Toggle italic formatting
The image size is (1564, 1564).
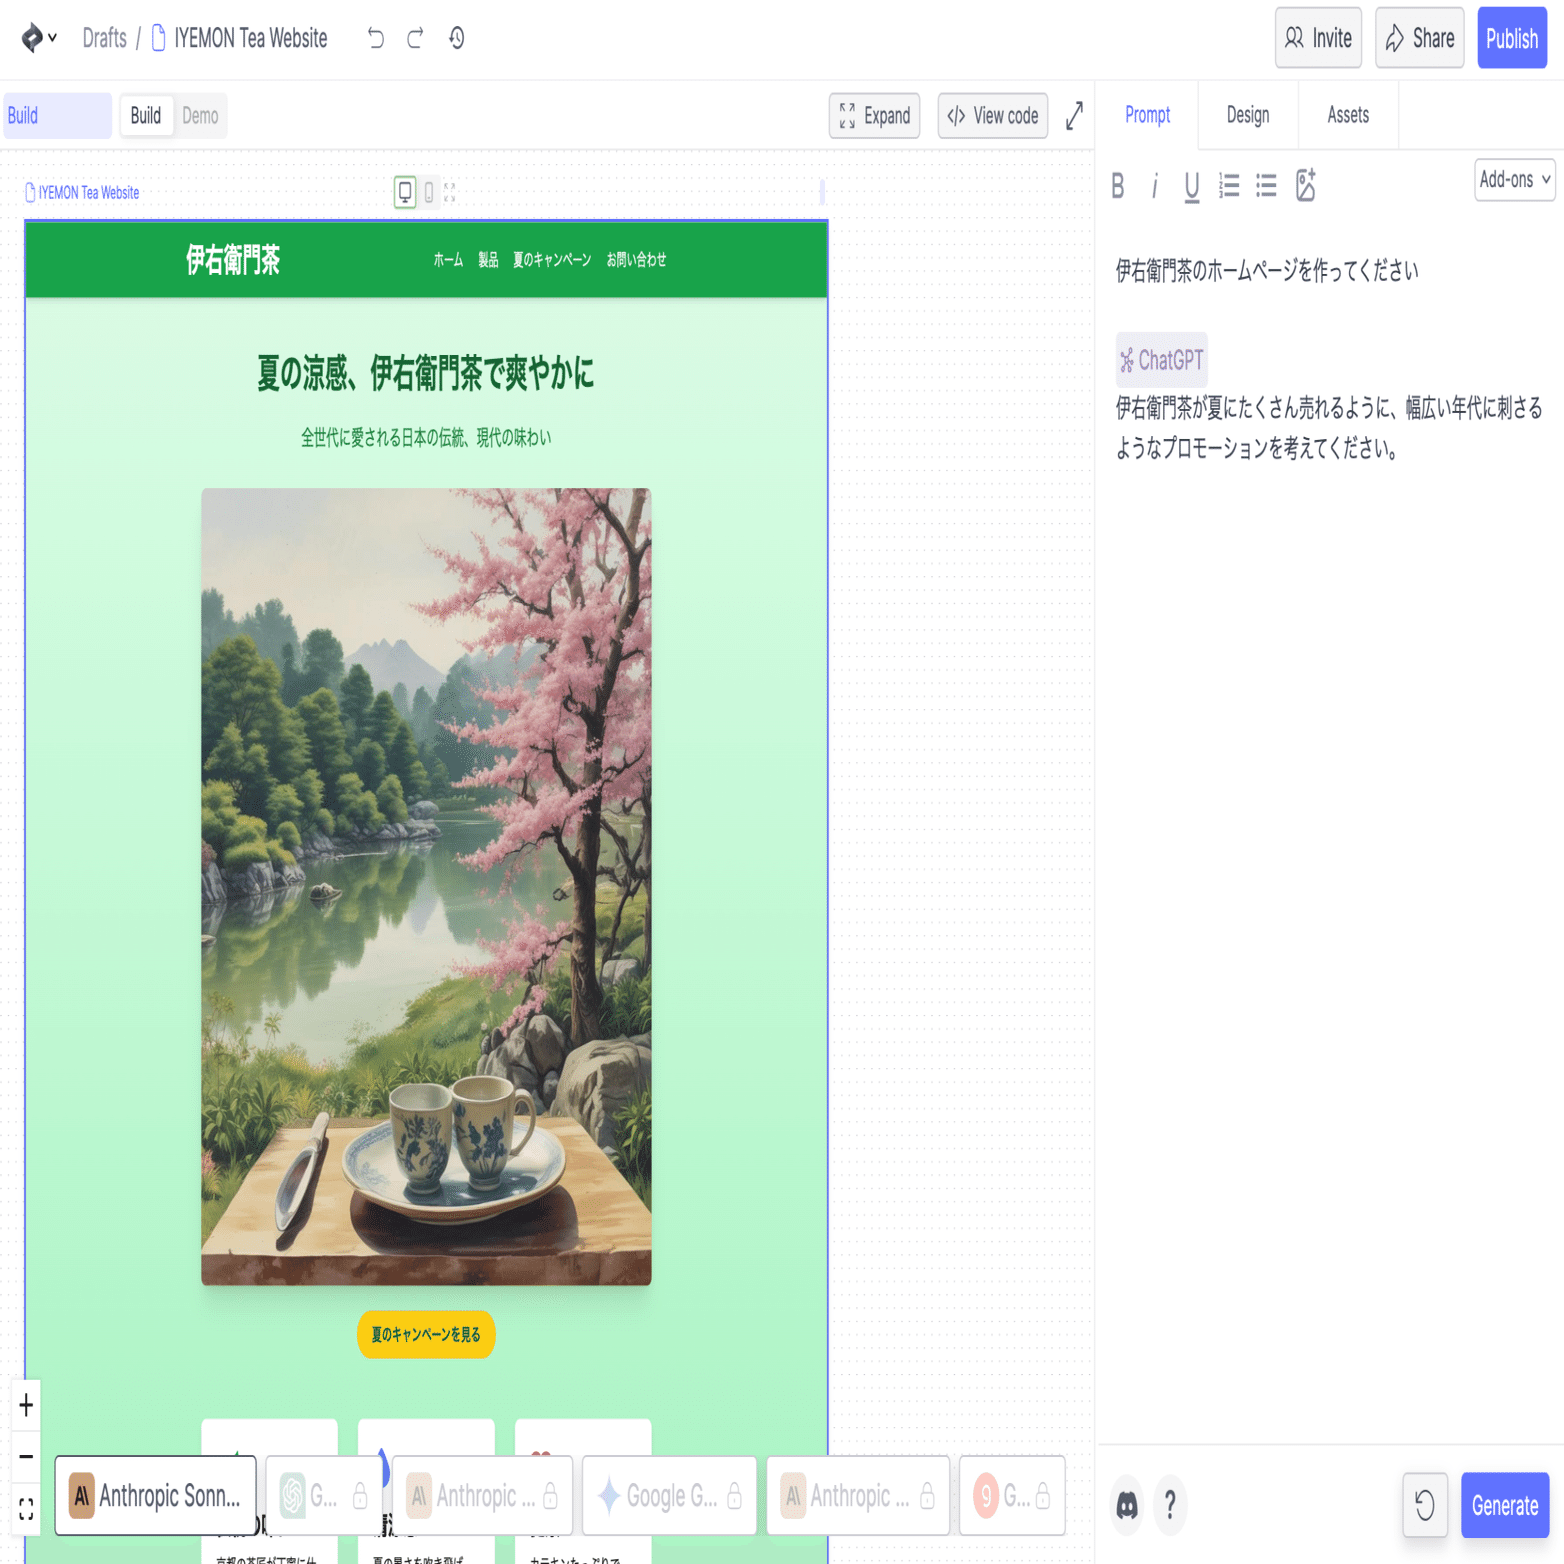(x=1155, y=186)
